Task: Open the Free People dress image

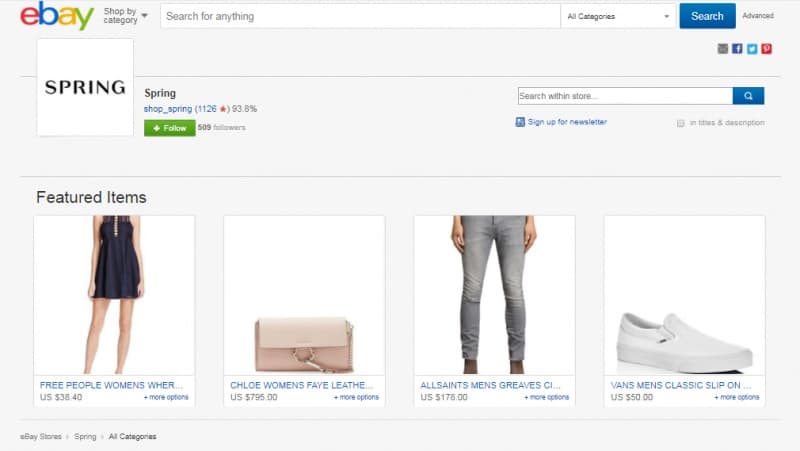Action: tap(114, 295)
